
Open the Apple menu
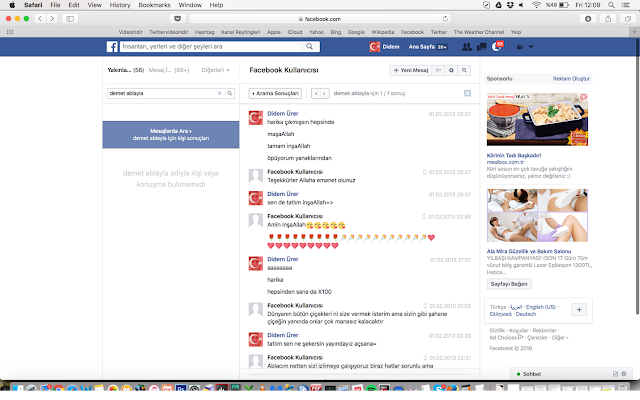[12, 5]
